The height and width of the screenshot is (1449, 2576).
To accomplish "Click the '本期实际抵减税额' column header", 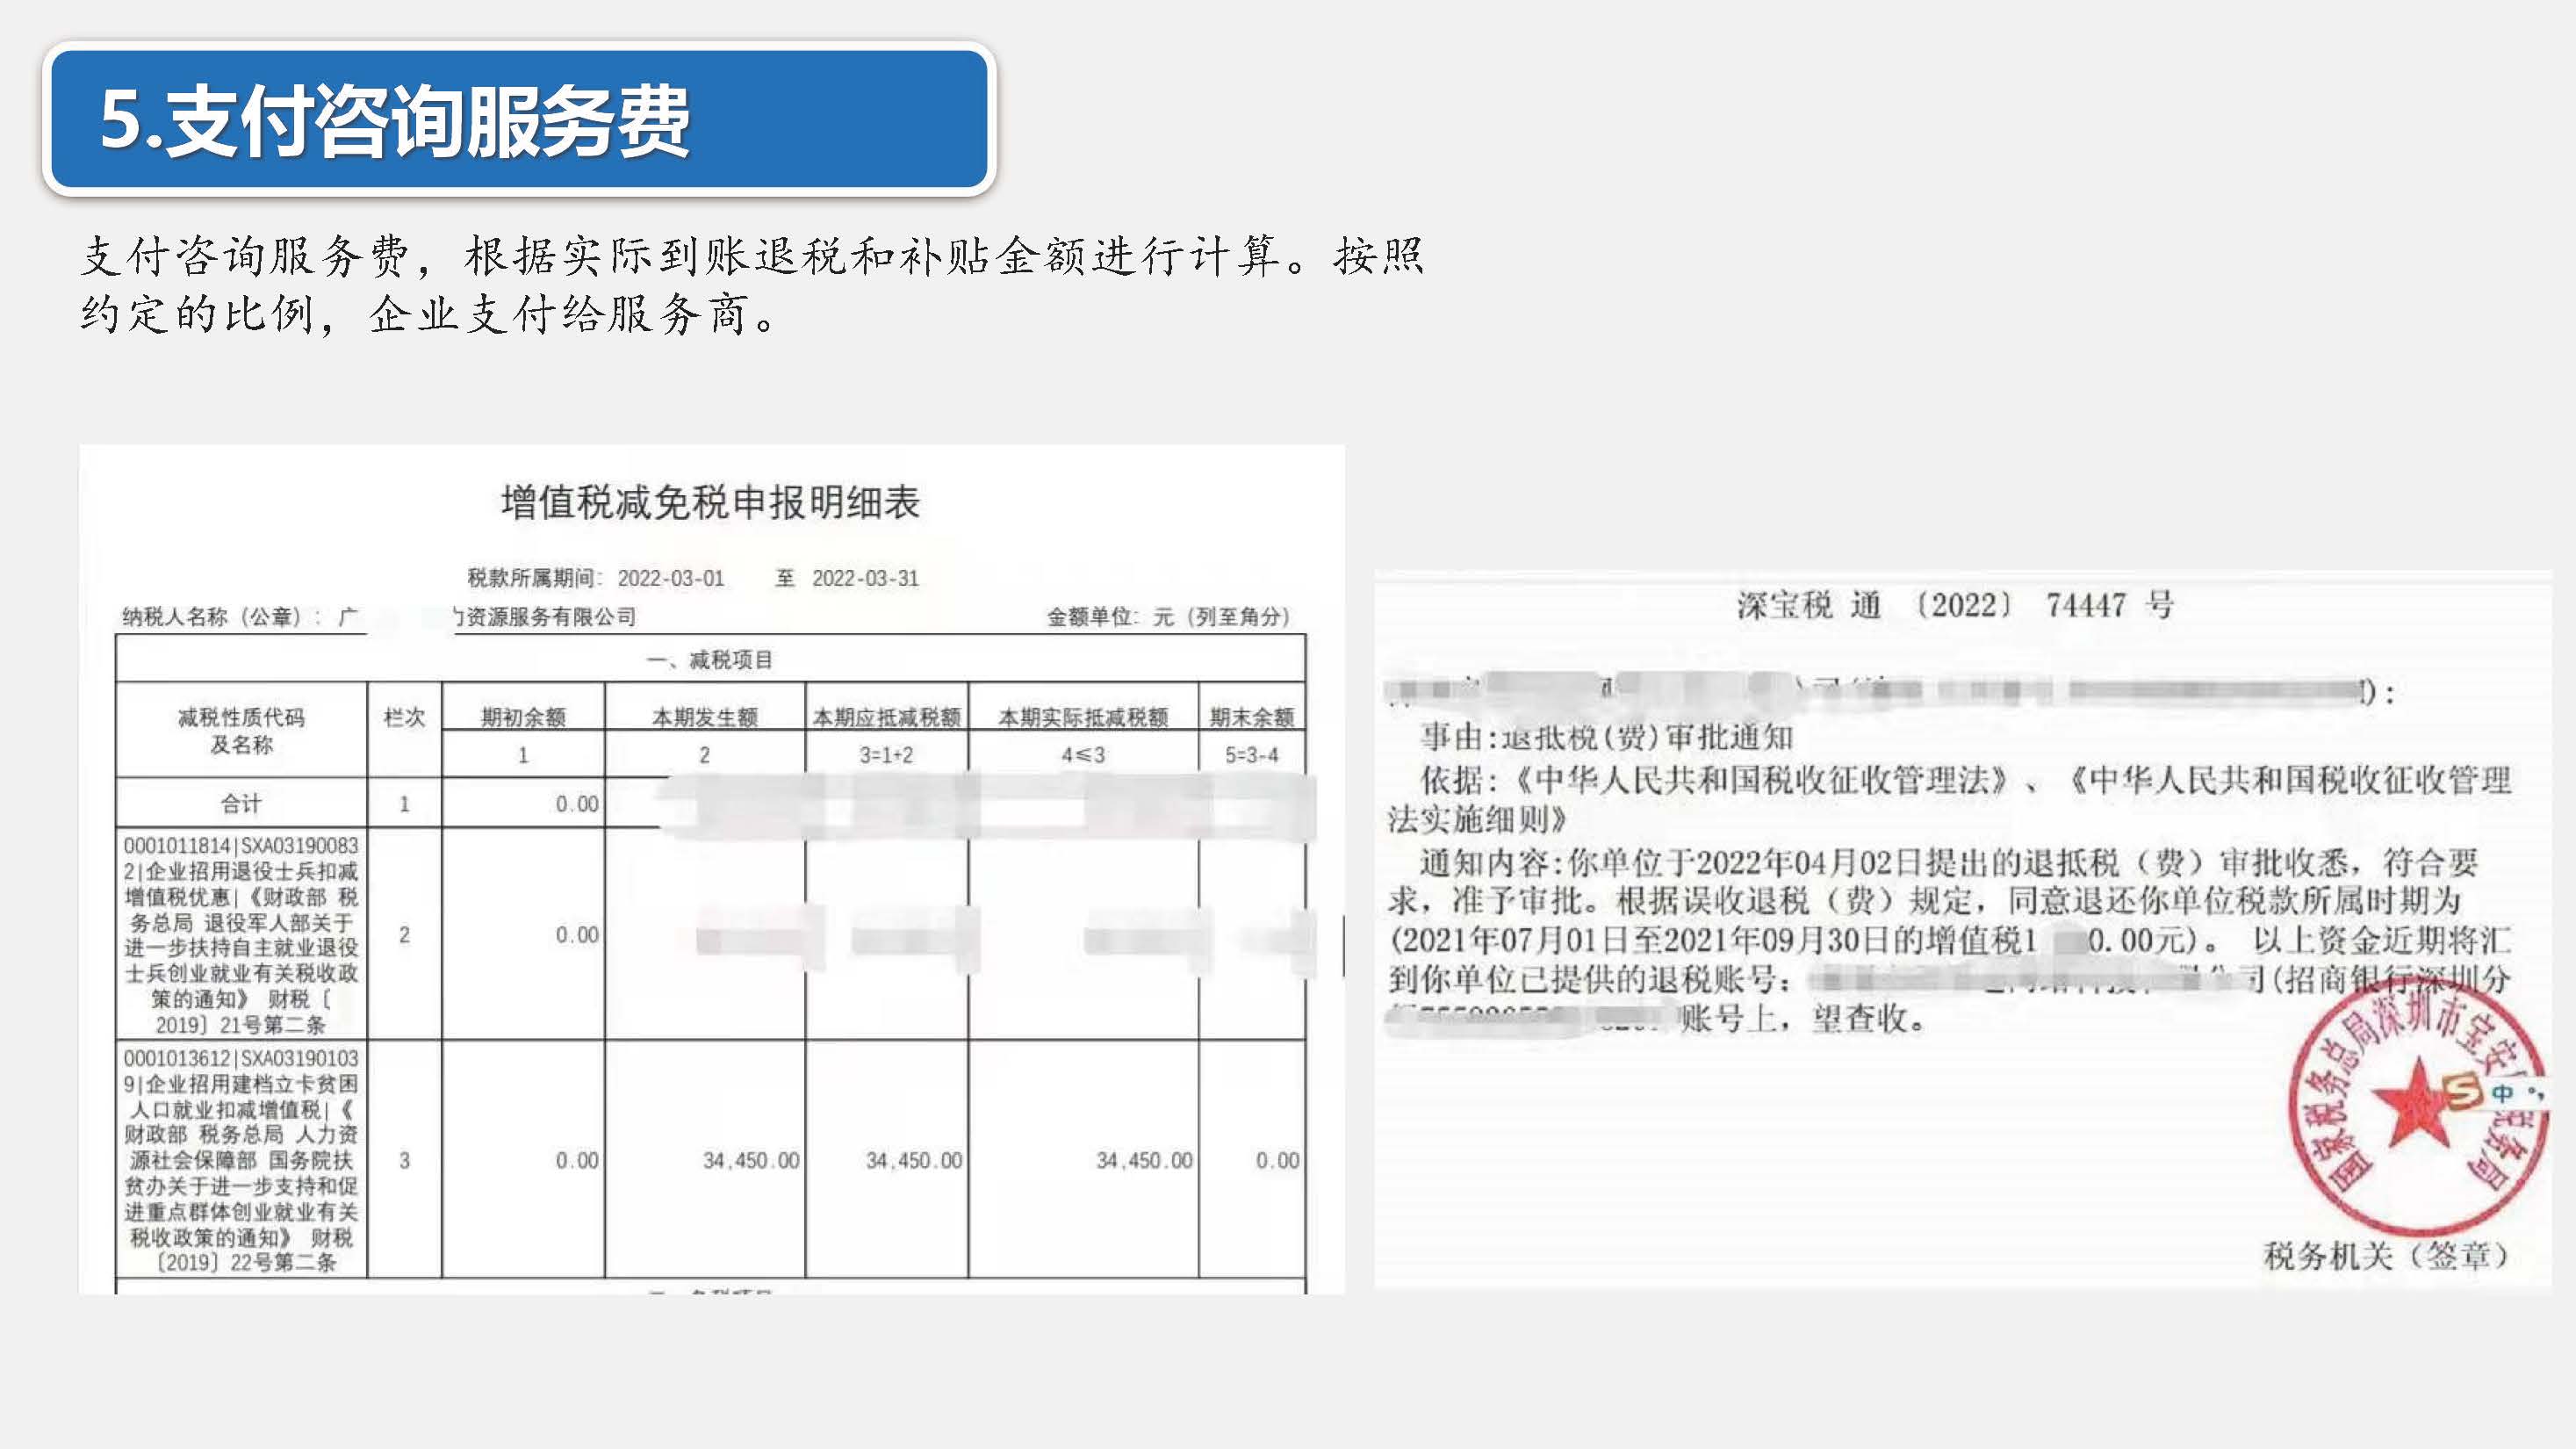I will [1083, 717].
